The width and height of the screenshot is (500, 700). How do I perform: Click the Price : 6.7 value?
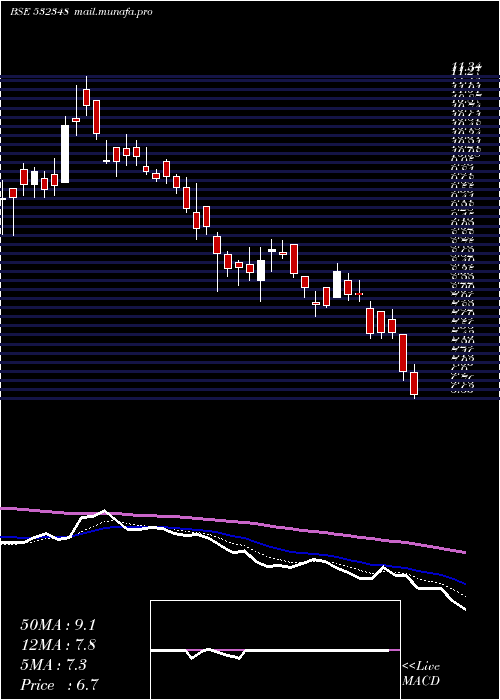point(60,685)
